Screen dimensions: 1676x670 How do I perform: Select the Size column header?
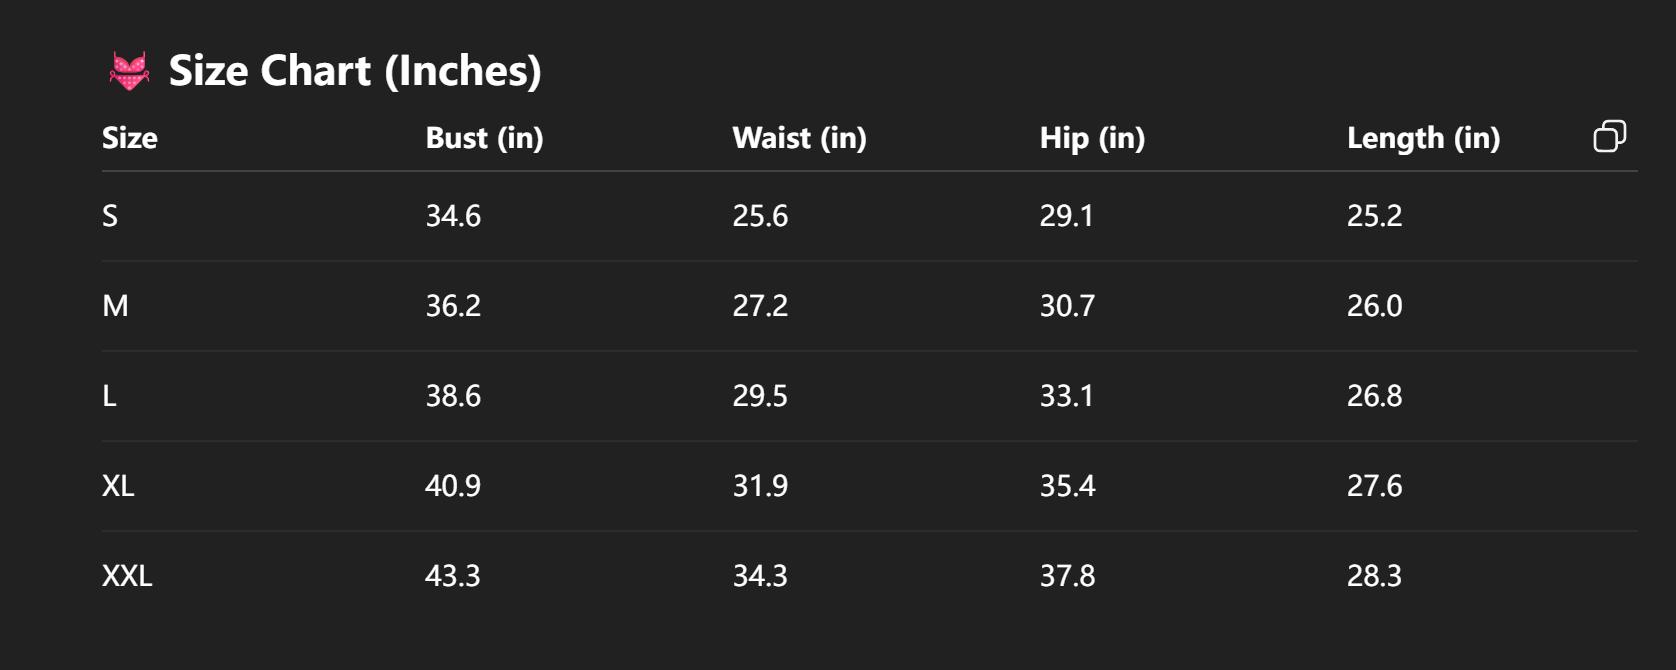click(x=130, y=138)
